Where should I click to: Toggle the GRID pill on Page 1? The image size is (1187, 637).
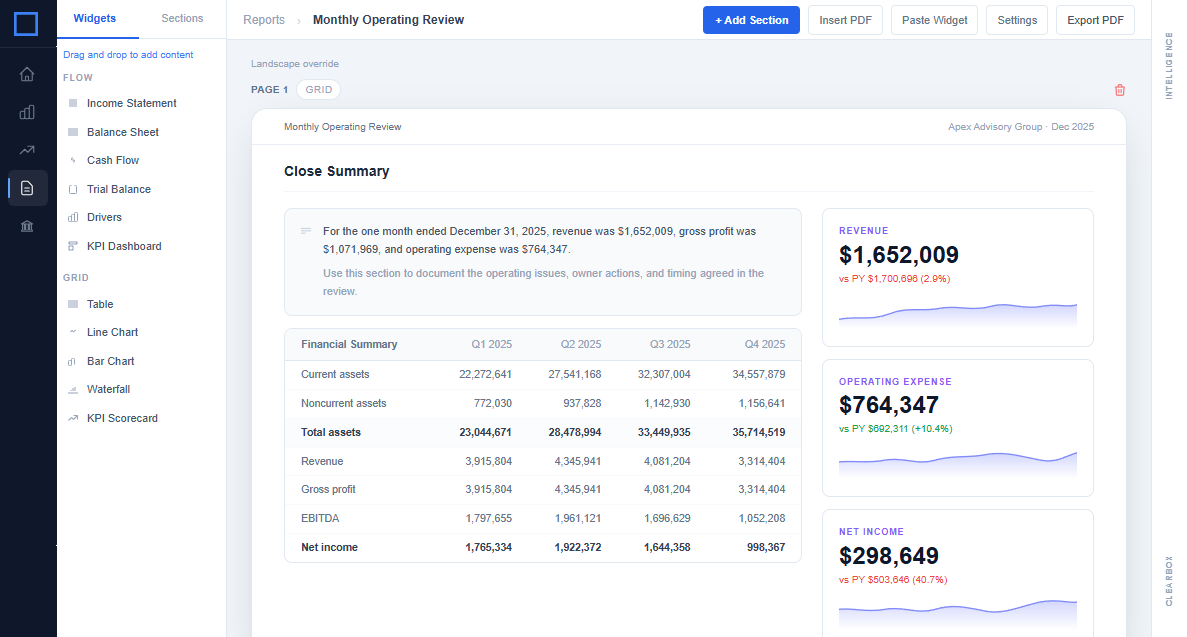click(x=318, y=89)
